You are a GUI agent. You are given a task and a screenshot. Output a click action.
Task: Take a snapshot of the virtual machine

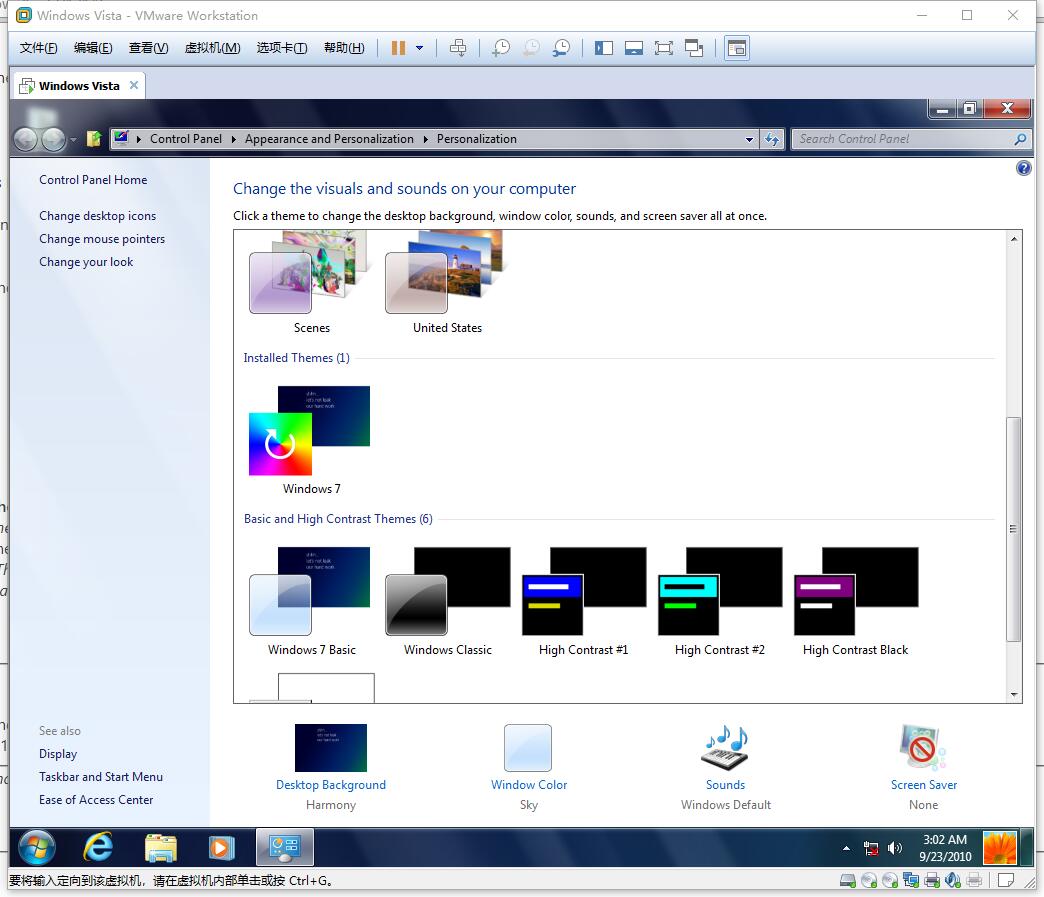501,48
